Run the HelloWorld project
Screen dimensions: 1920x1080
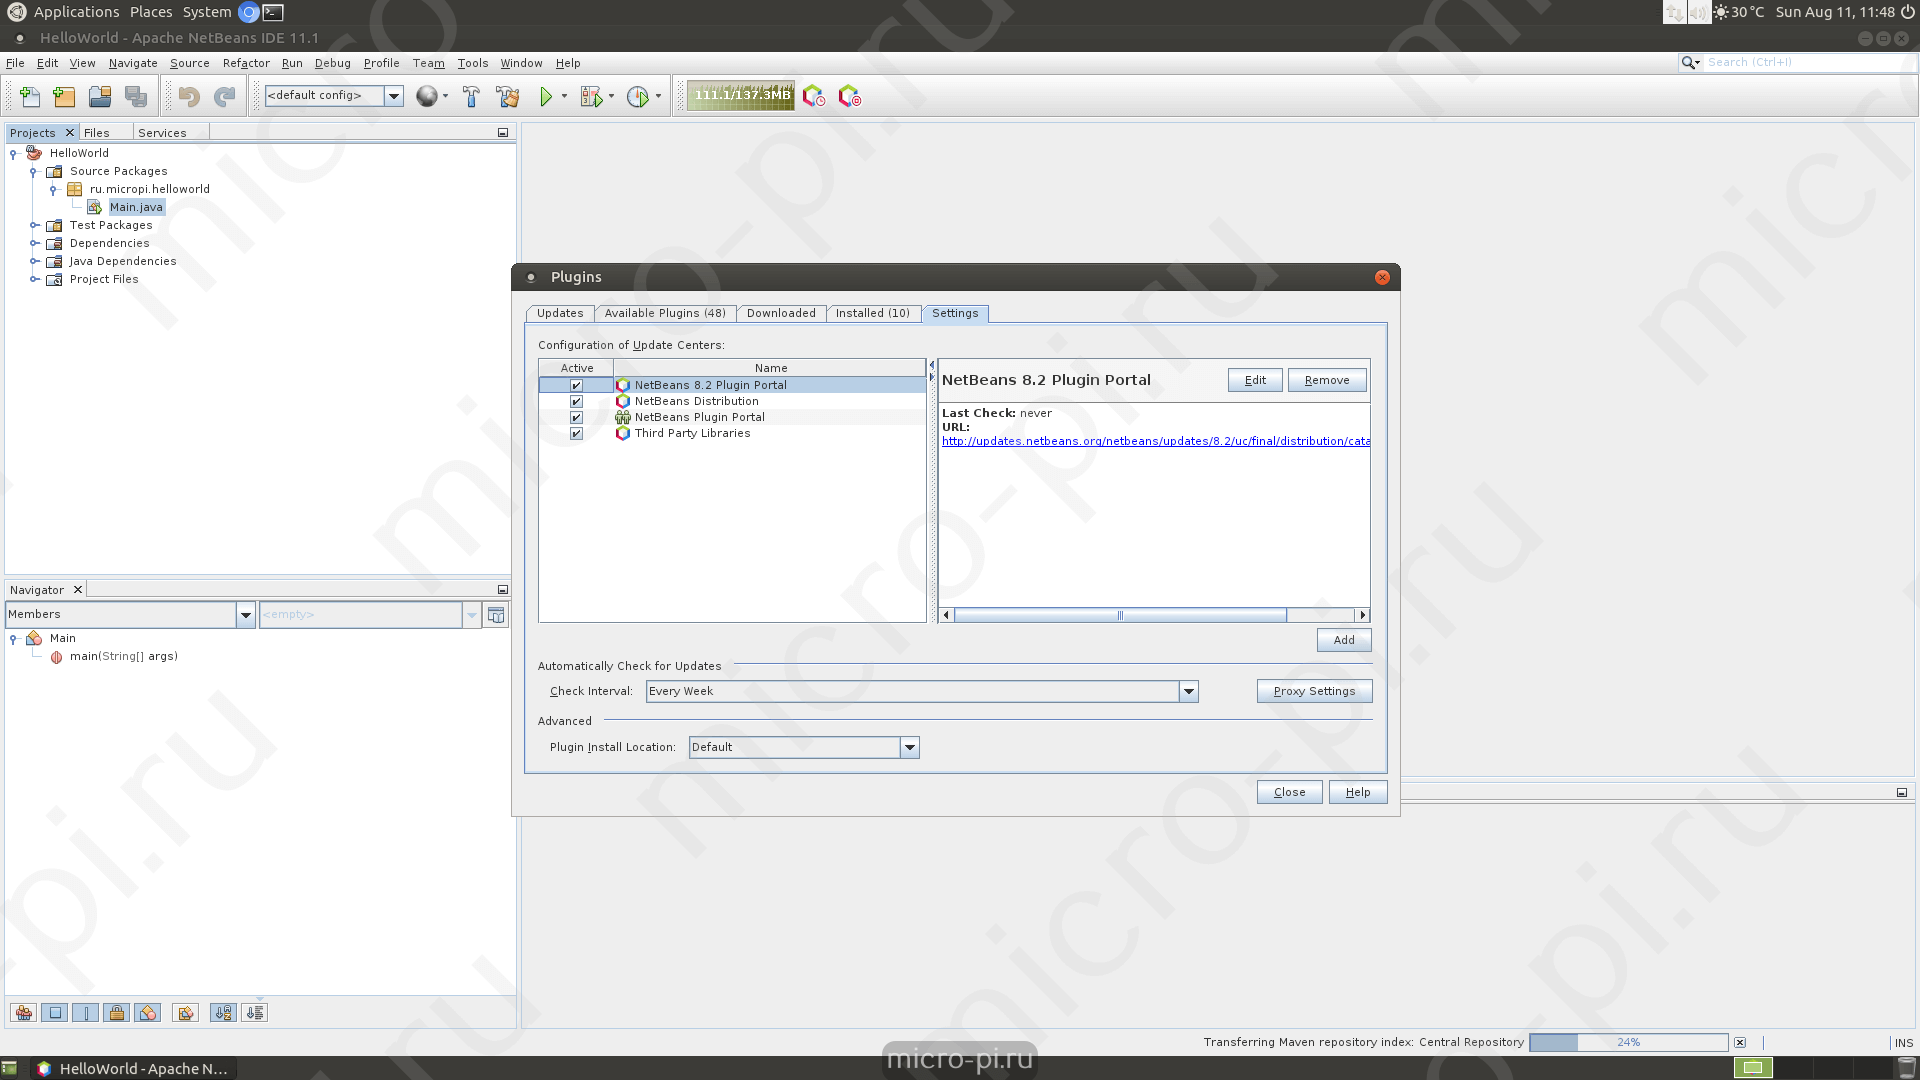(x=546, y=96)
